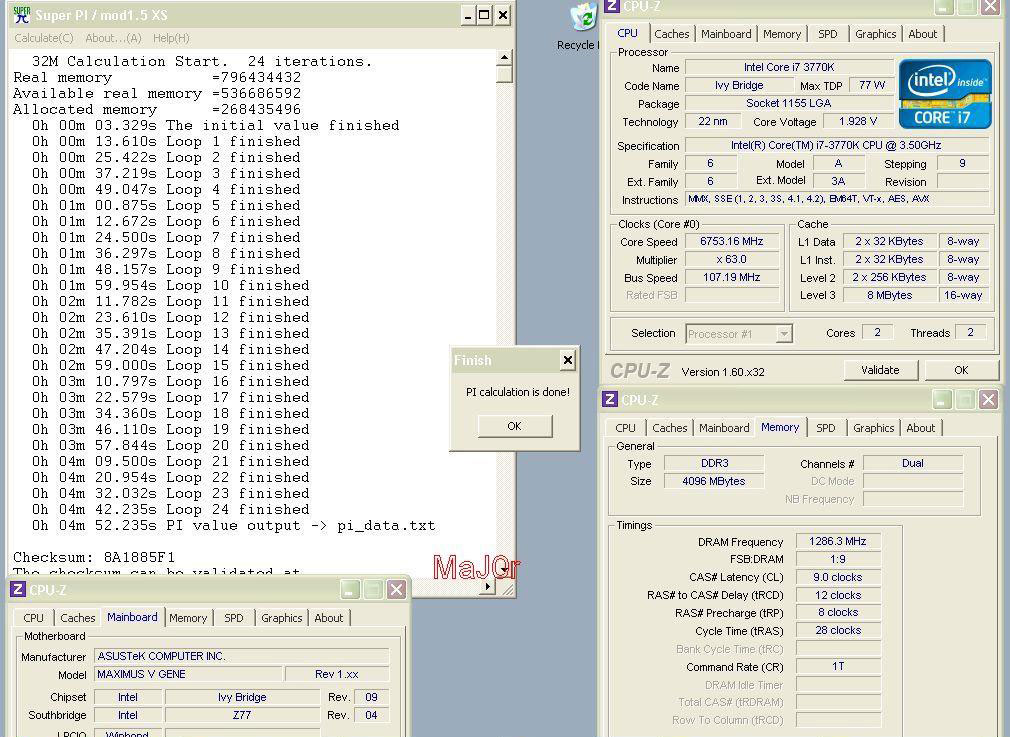Click the CAS# Latency 9.0 clocks value

[837, 577]
